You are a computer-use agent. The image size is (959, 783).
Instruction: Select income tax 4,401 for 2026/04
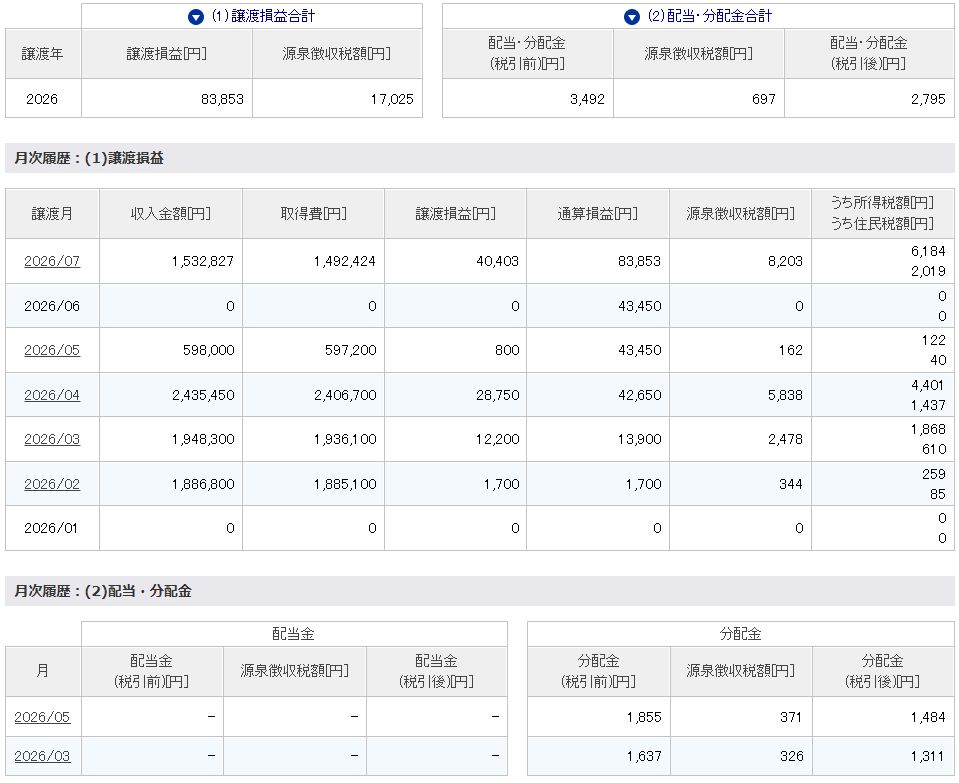click(928, 385)
